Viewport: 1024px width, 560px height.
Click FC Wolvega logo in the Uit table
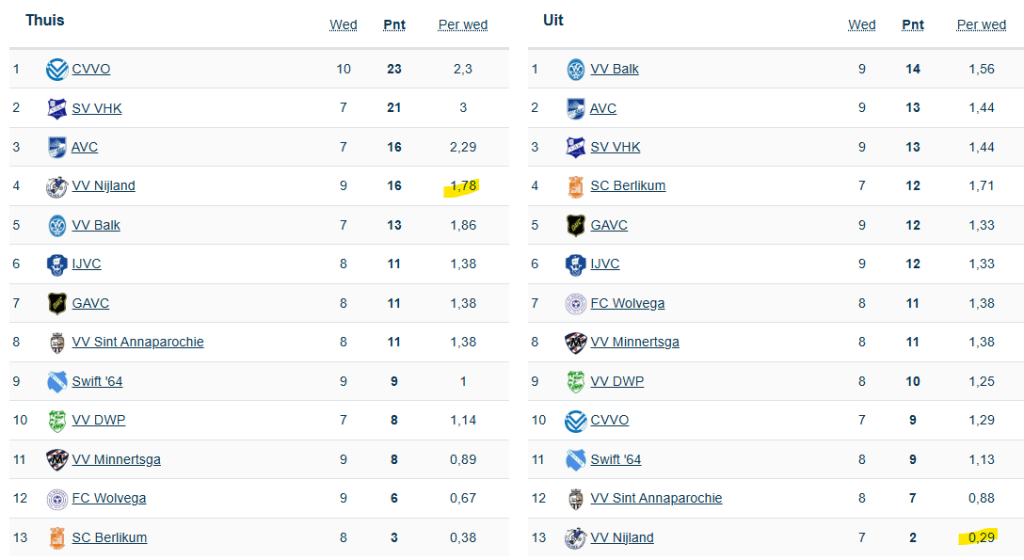coord(575,304)
